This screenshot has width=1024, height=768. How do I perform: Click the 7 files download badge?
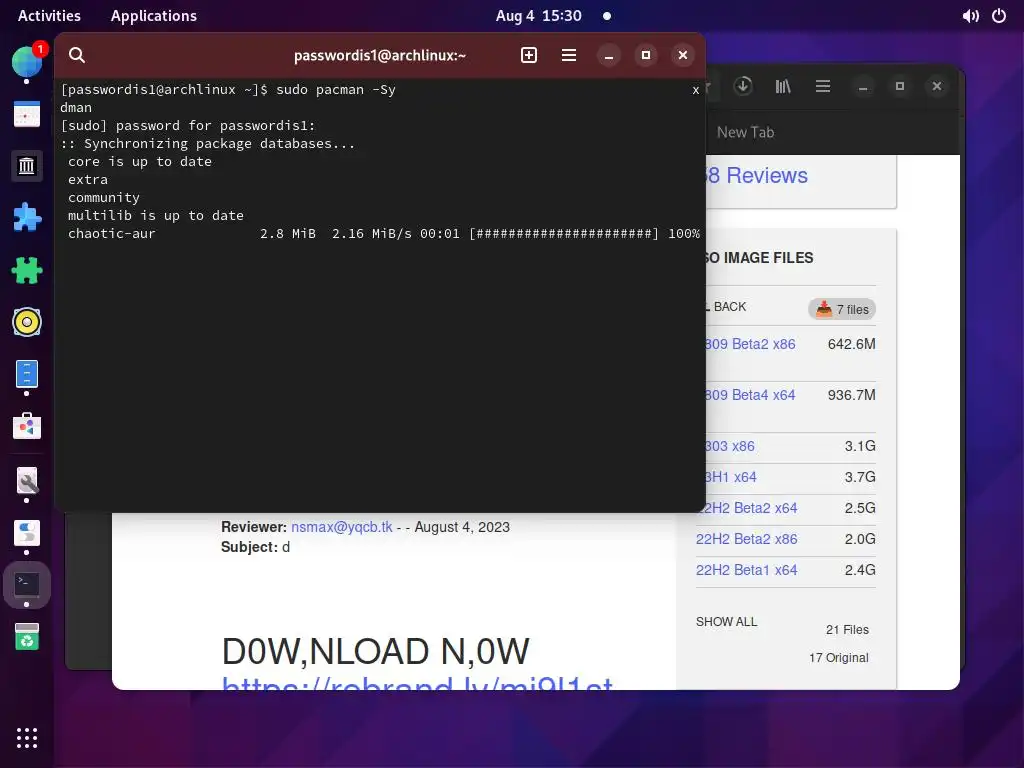pyautogui.click(x=842, y=309)
